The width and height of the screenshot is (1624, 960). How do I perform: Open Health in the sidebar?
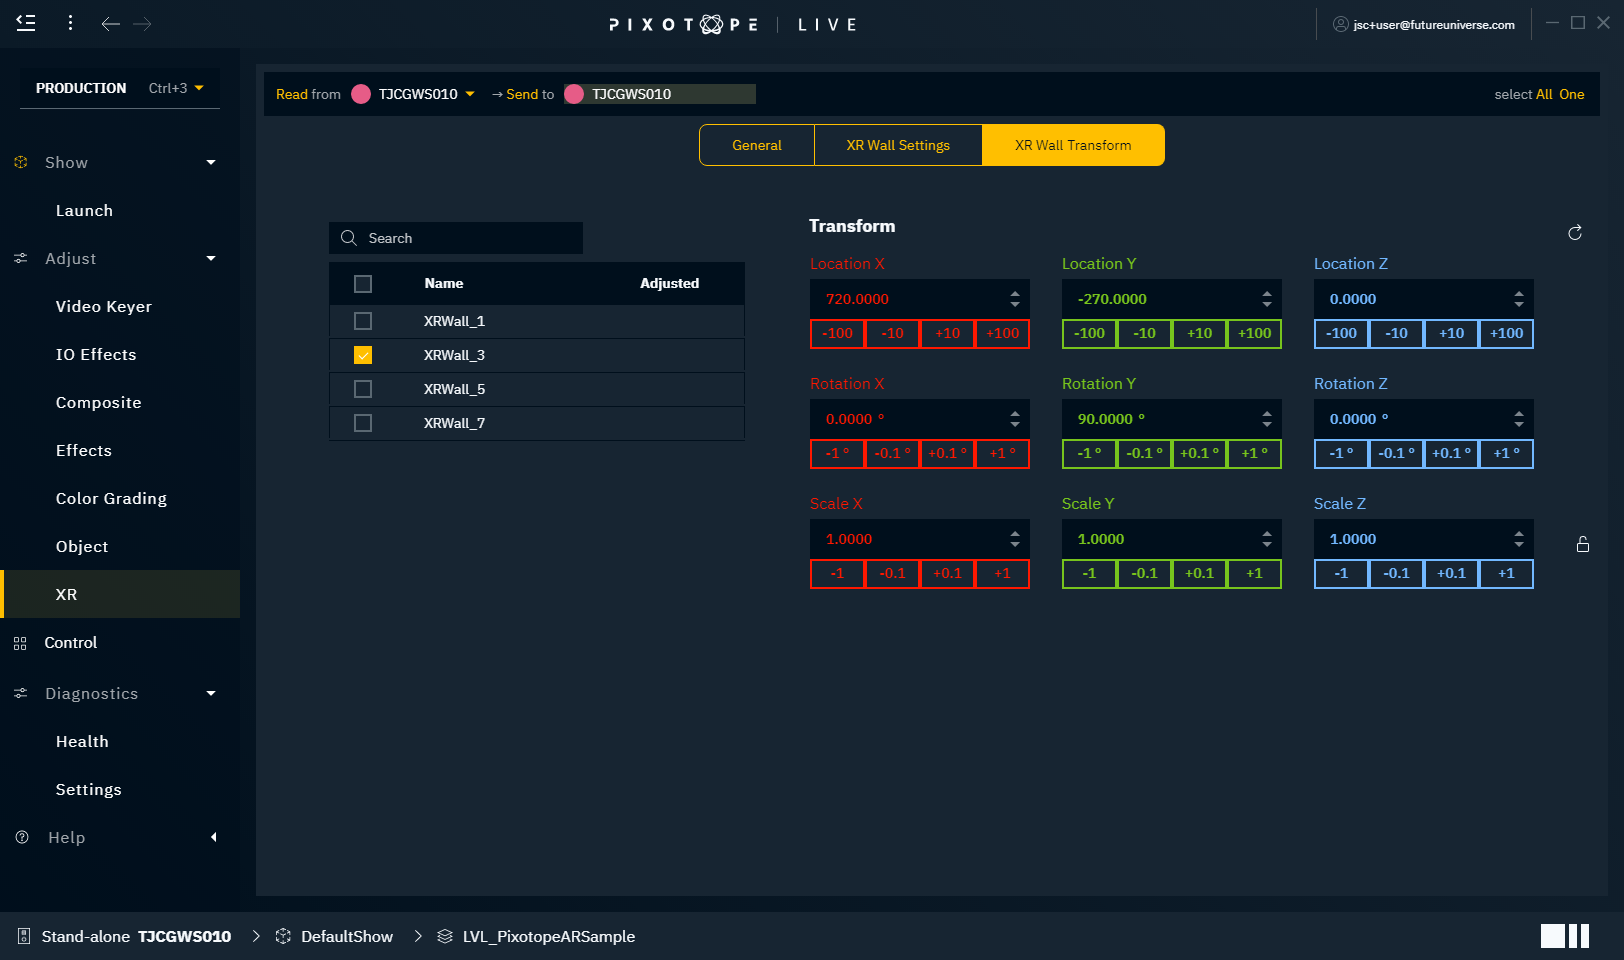click(82, 741)
